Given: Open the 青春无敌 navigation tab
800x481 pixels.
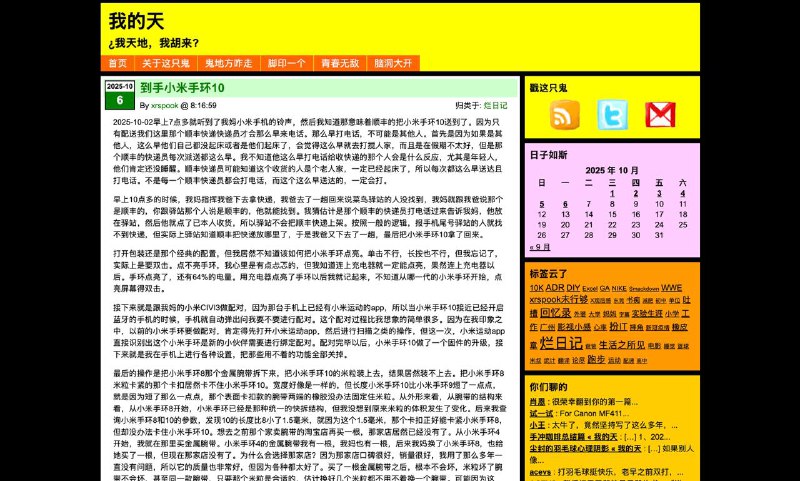Looking at the screenshot, I should (x=340, y=63).
